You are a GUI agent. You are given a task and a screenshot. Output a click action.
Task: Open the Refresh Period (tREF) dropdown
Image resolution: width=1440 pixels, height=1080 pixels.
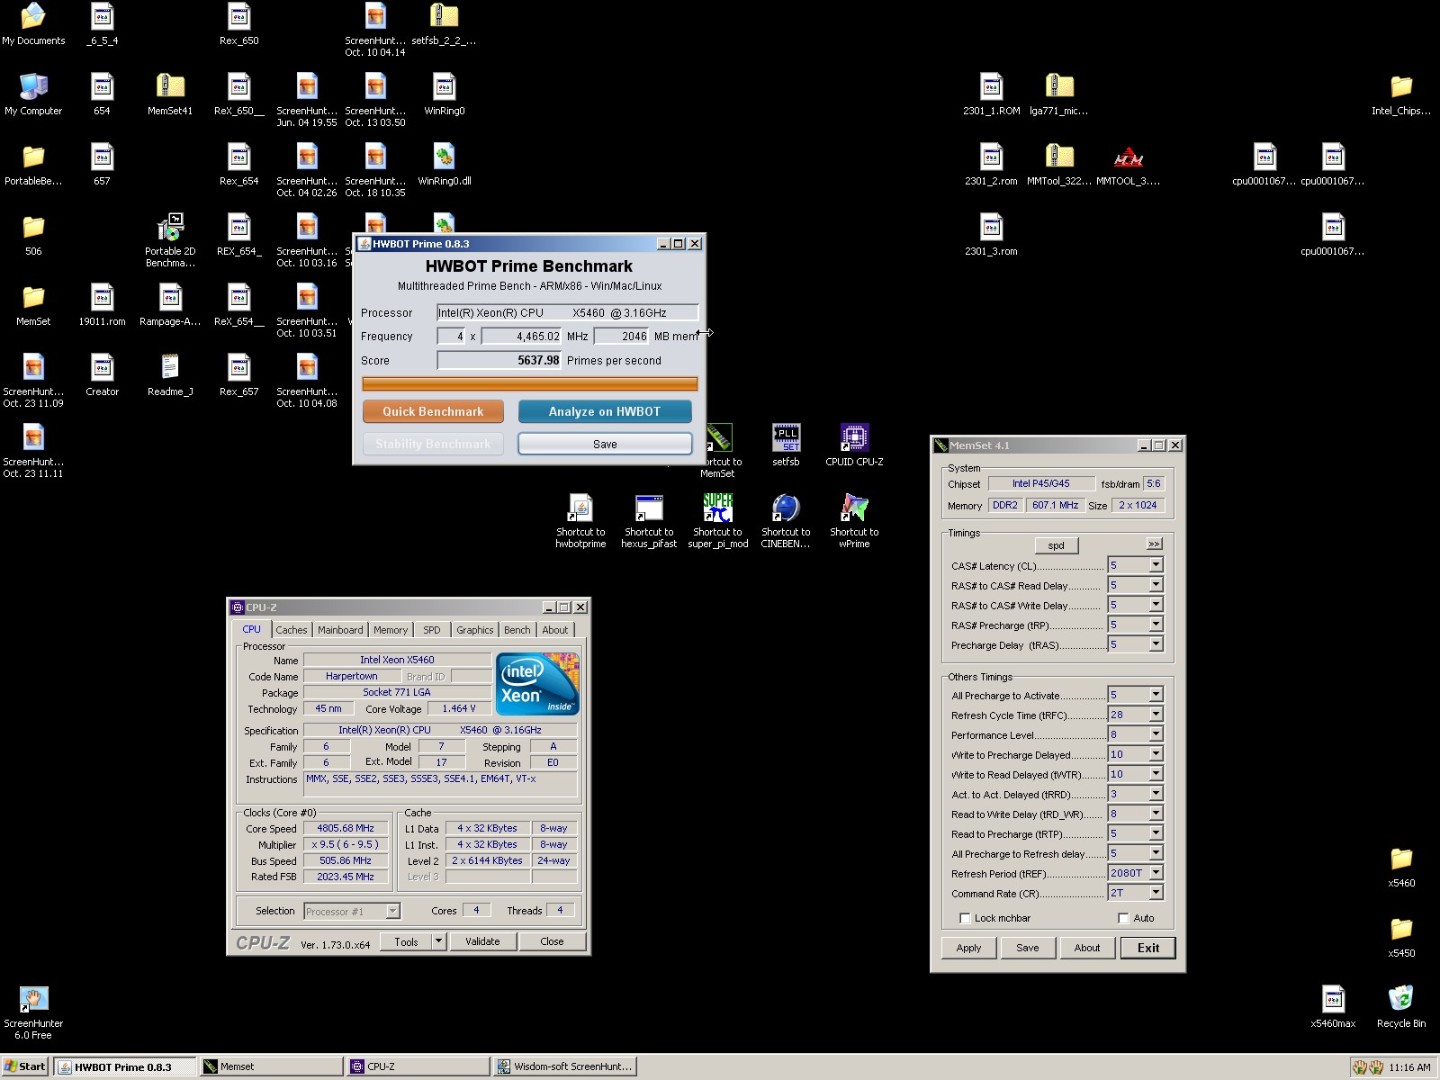tap(1156, 873)
